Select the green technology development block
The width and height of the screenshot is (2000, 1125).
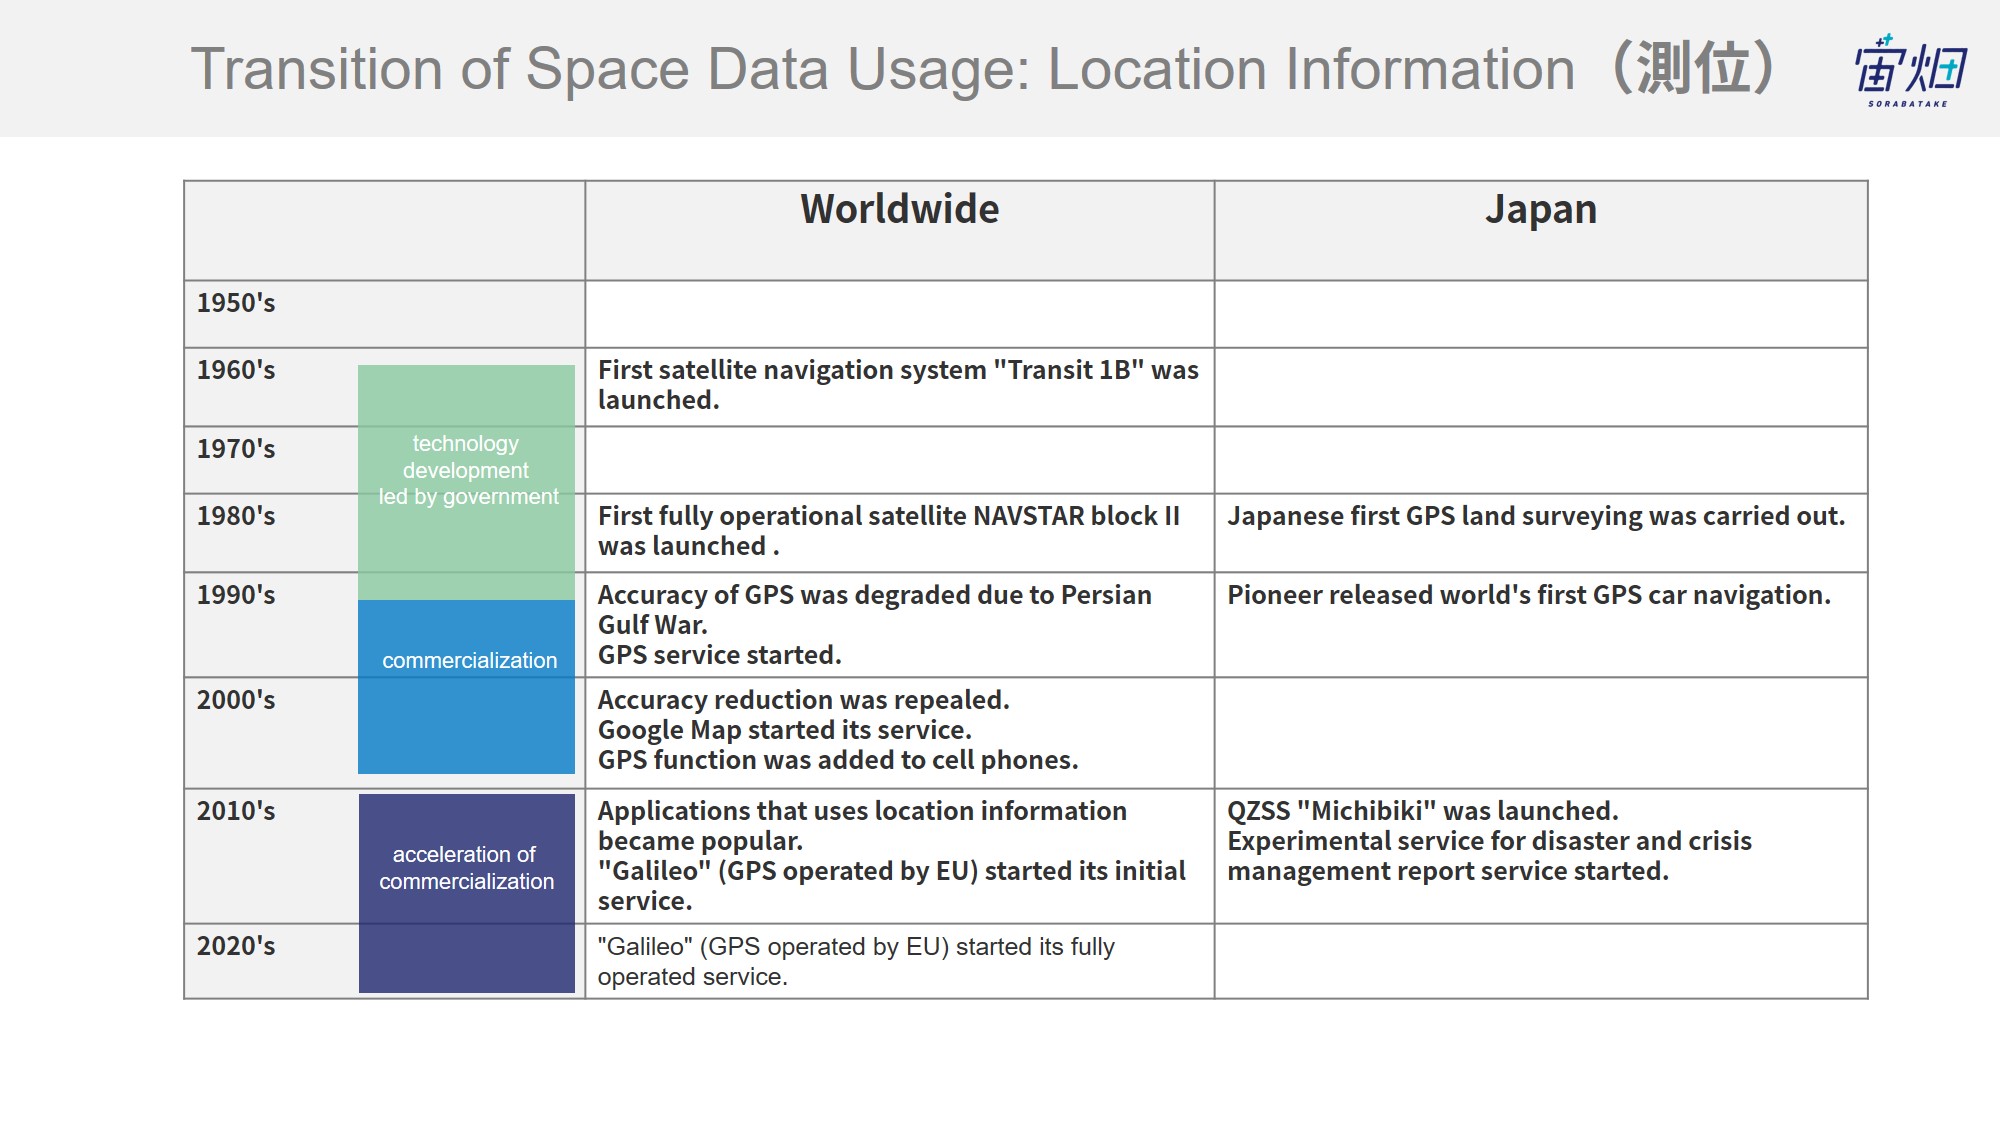(x=466, y=483)
